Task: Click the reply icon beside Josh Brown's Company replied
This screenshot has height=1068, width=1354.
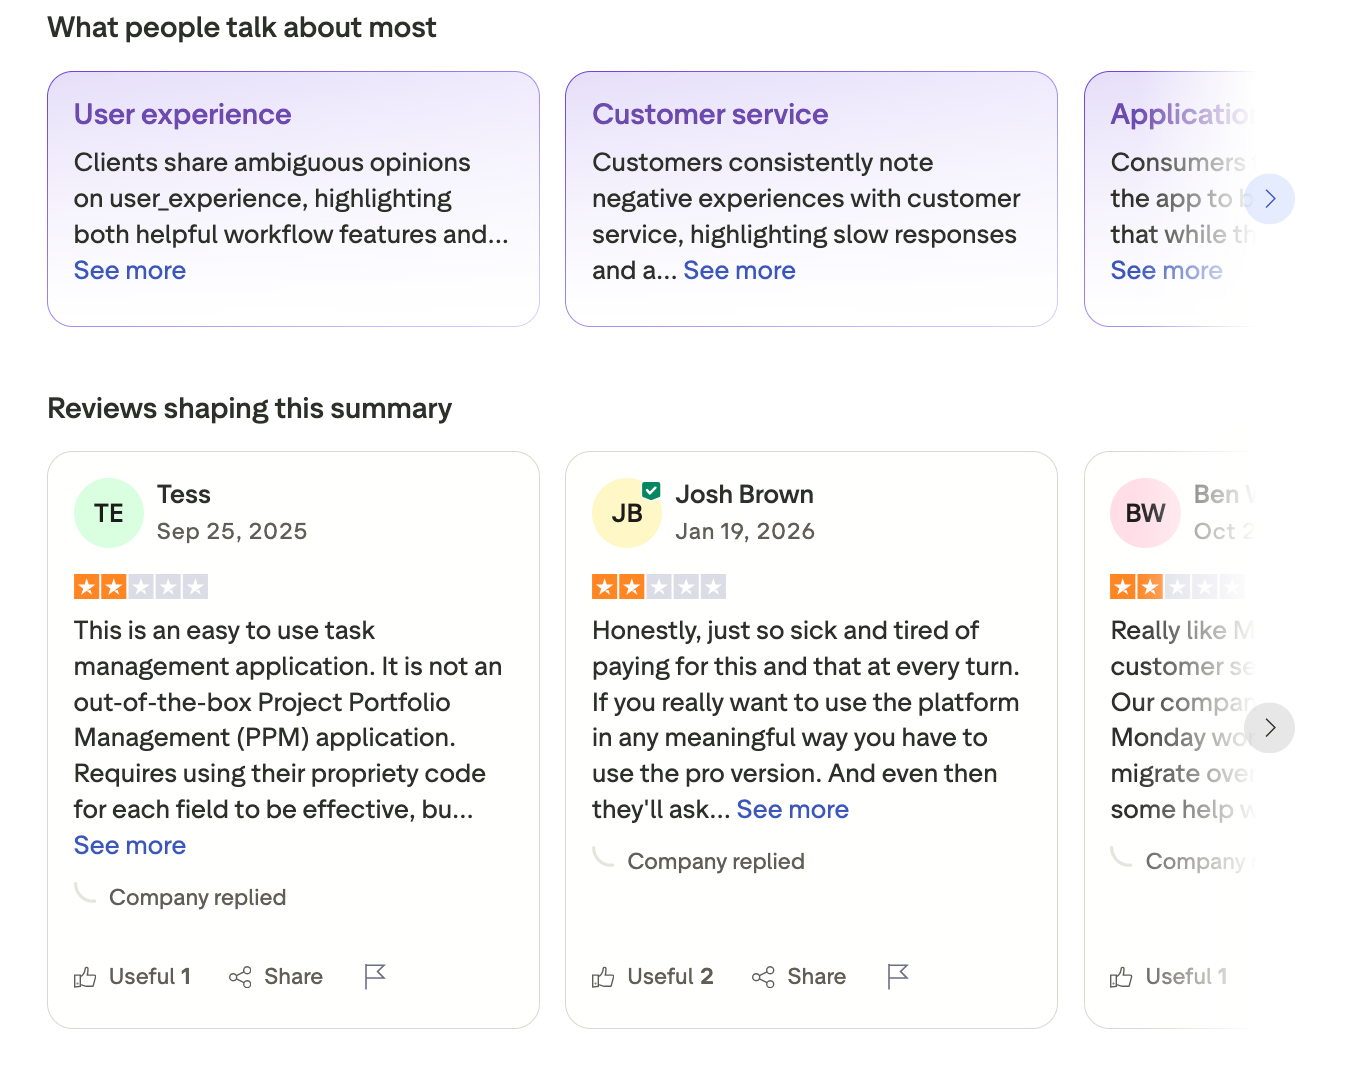Action: tap(603, 855)
